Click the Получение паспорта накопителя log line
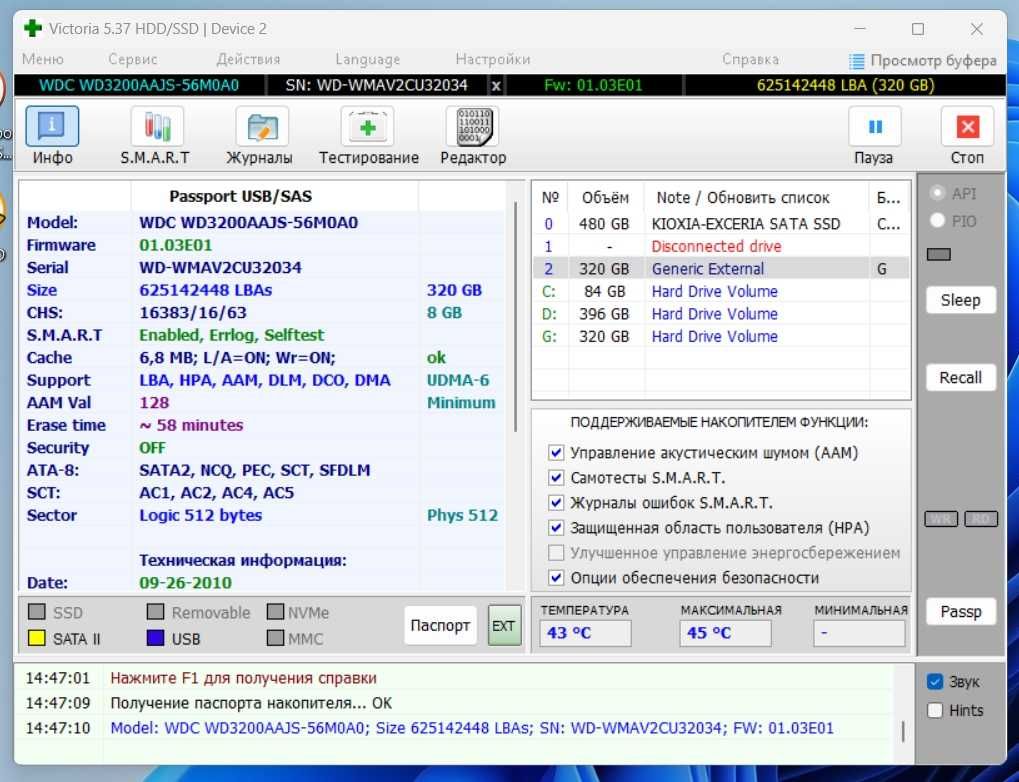Screen dimensions: 1019x782 (251, 703)
